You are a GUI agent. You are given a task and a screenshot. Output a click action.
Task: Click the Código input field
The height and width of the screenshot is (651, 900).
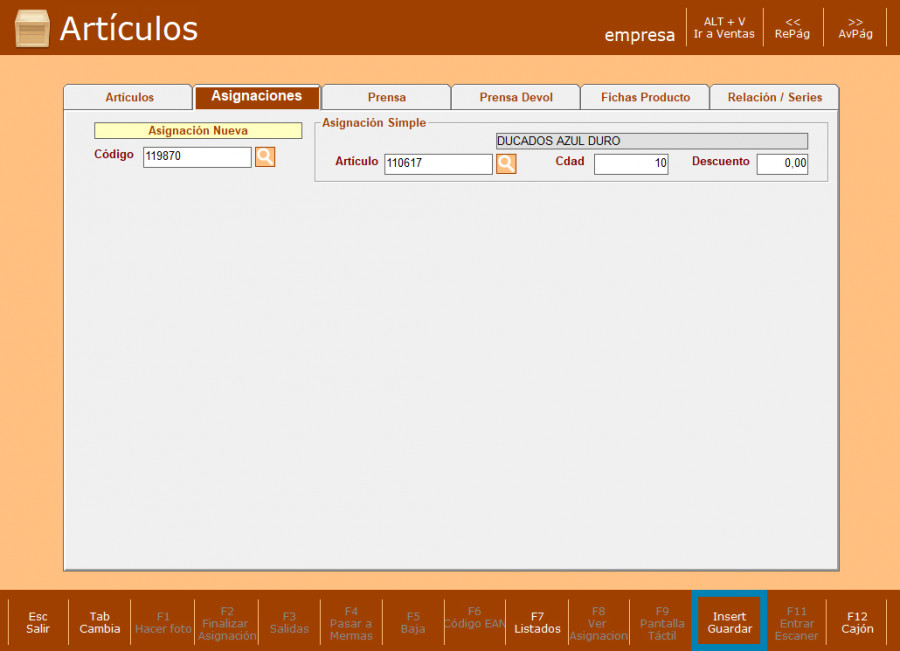pos(197,157)
